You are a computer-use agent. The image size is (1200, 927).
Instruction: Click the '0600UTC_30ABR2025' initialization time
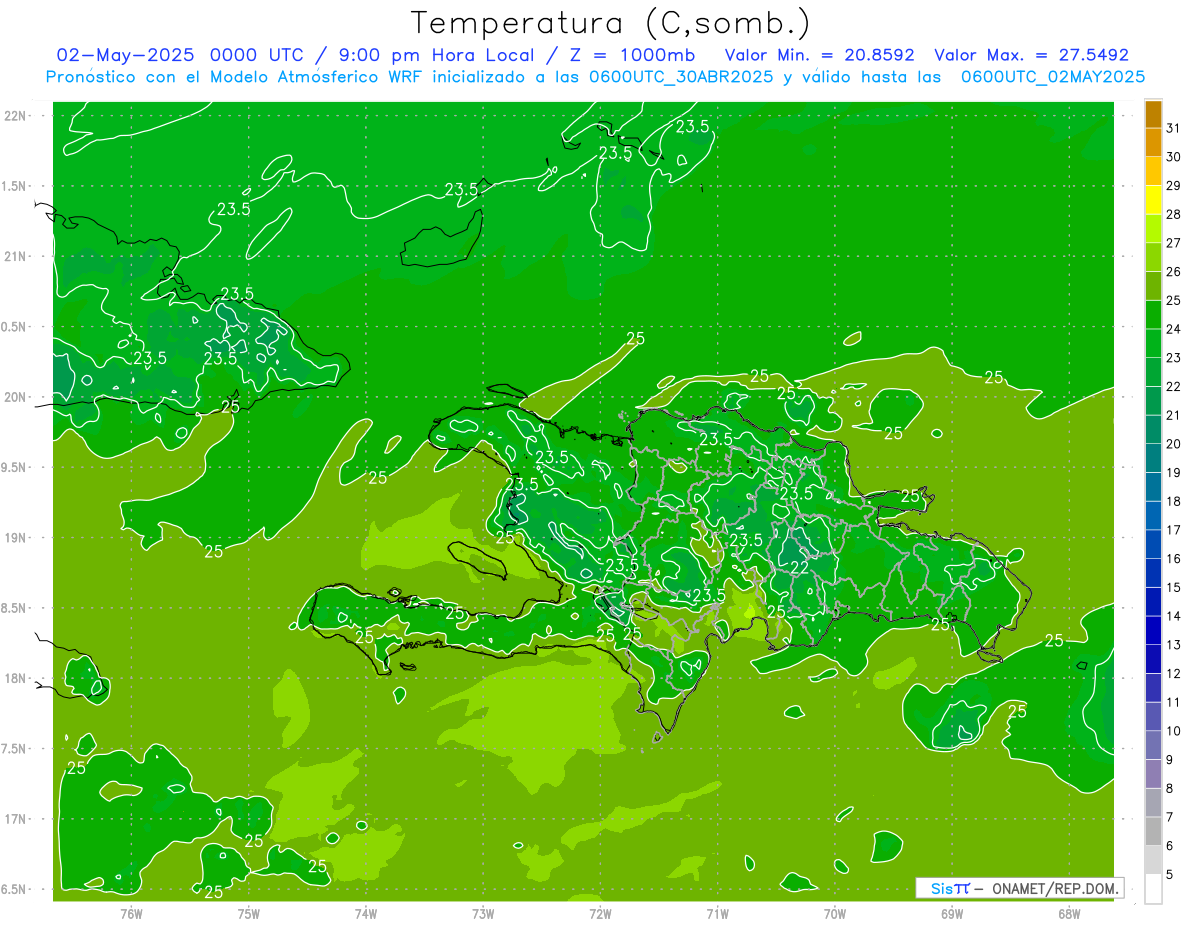pos(680,77)
